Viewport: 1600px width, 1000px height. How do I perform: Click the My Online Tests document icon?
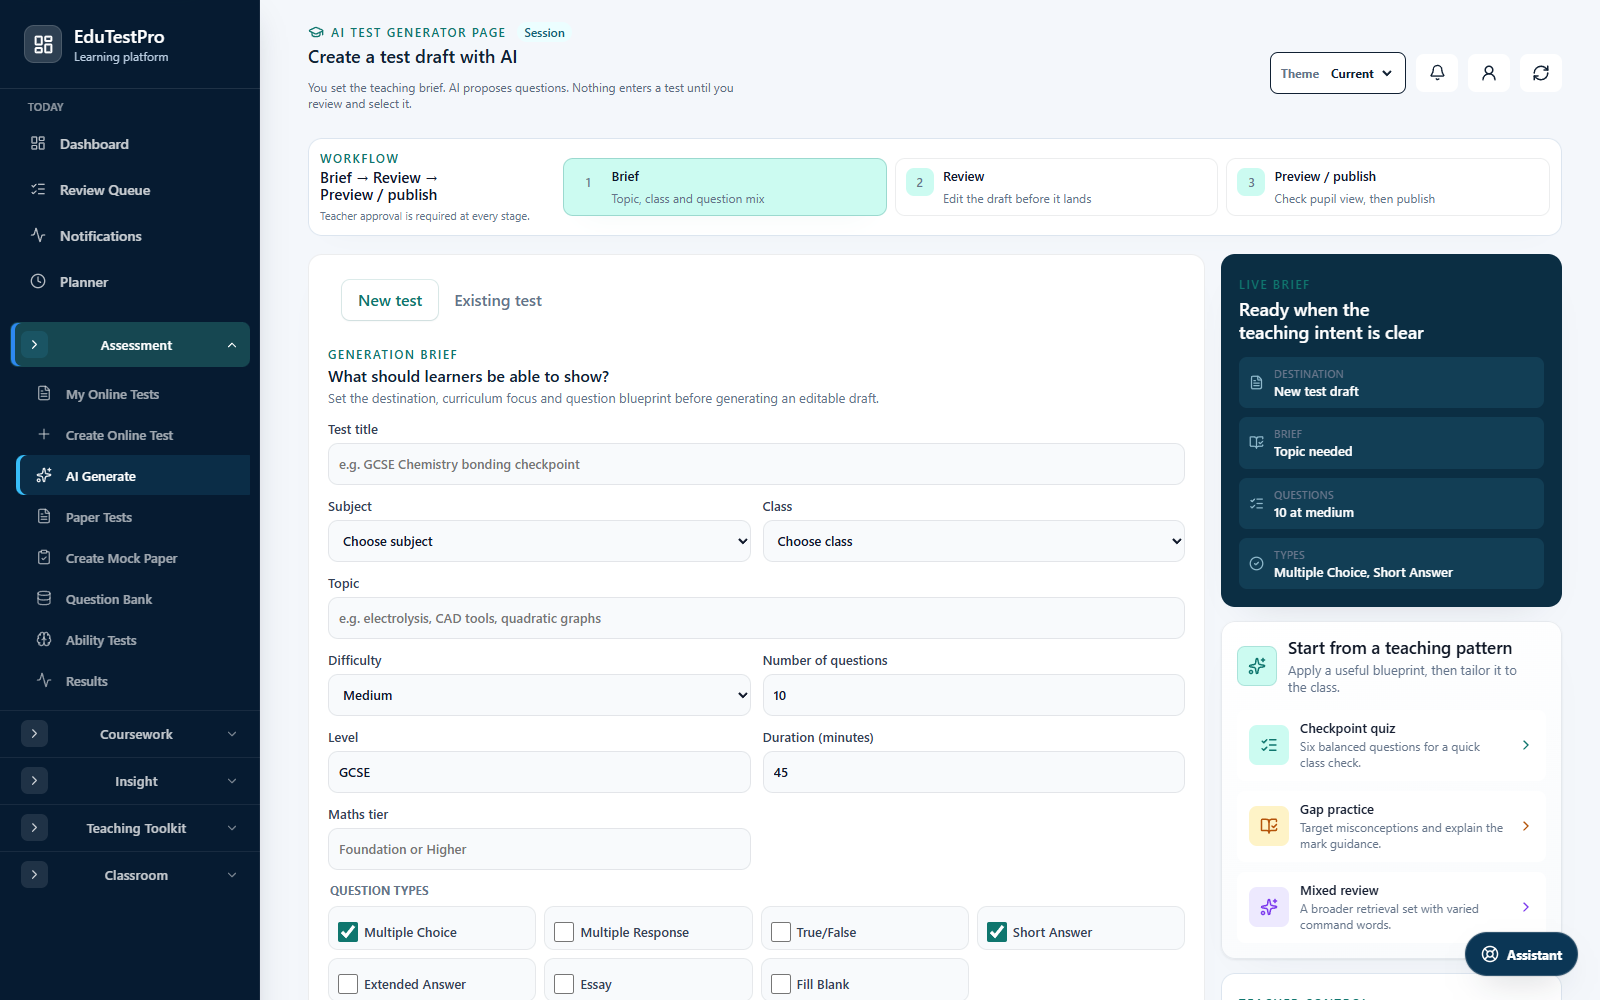tap(44, 393)
